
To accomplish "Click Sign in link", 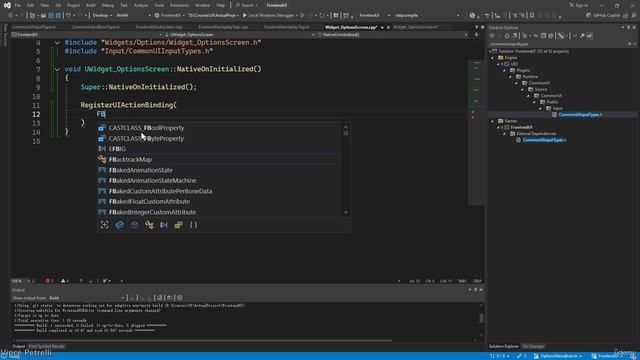I will 578,5.
